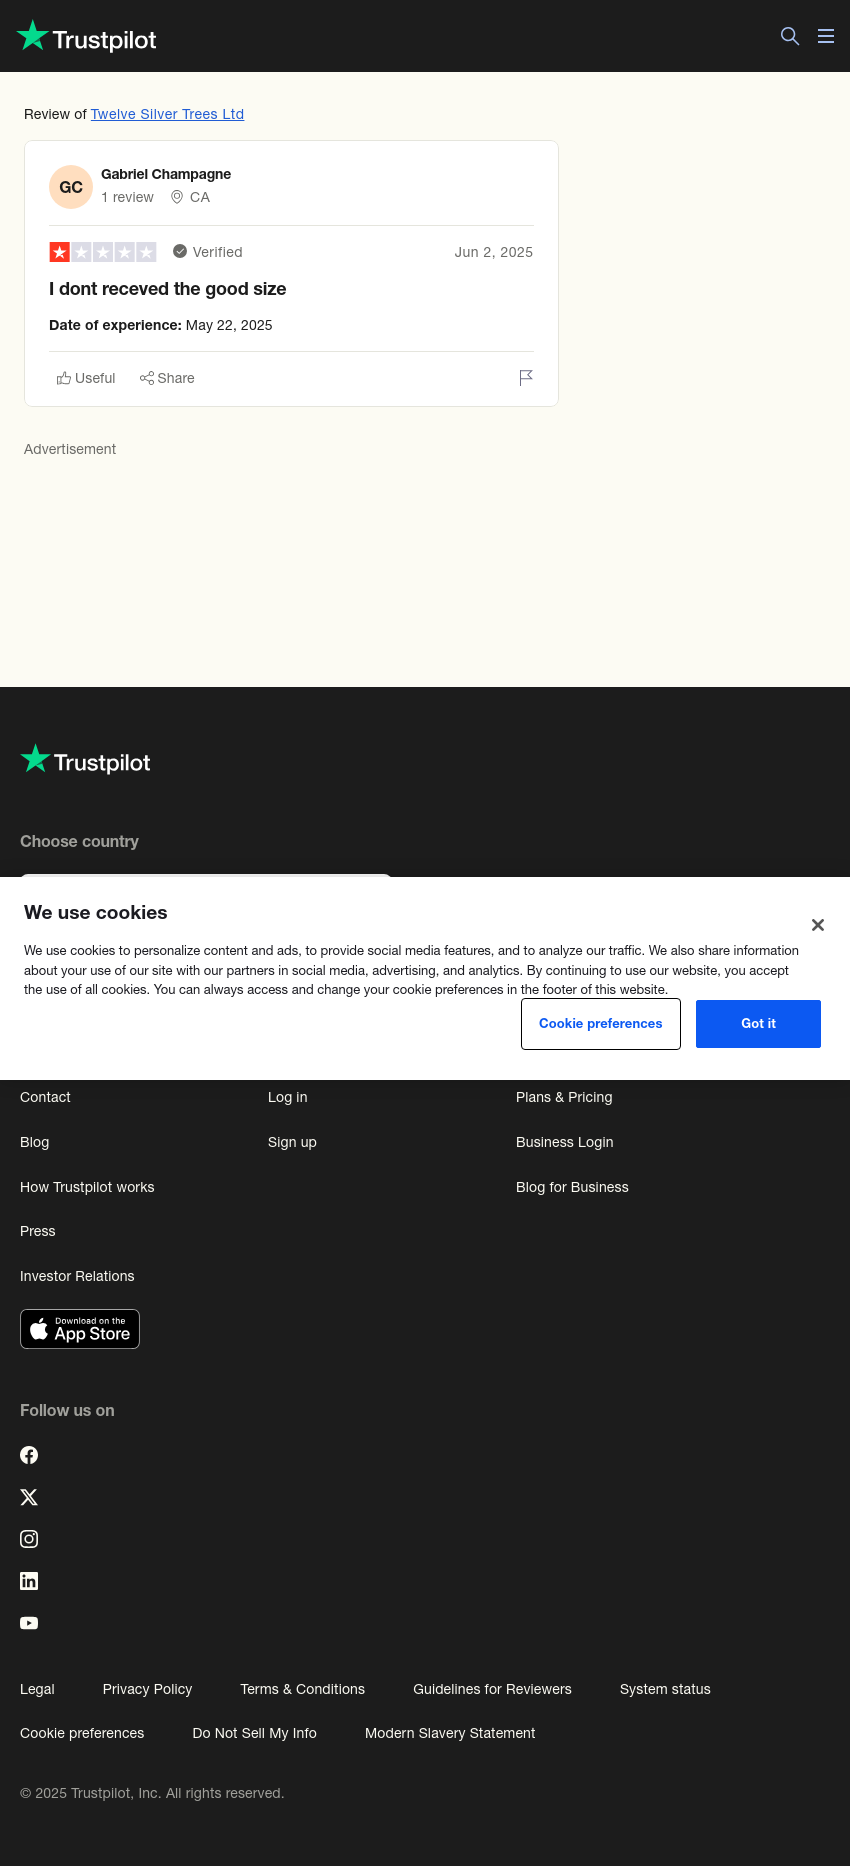Open the hamburger menu in header
The height and width of the screenshot is (1866, 850).
[826, 36]
